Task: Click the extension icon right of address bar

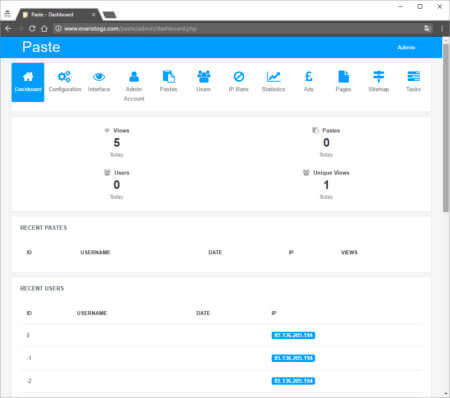Action: click(x=427, y=29)
